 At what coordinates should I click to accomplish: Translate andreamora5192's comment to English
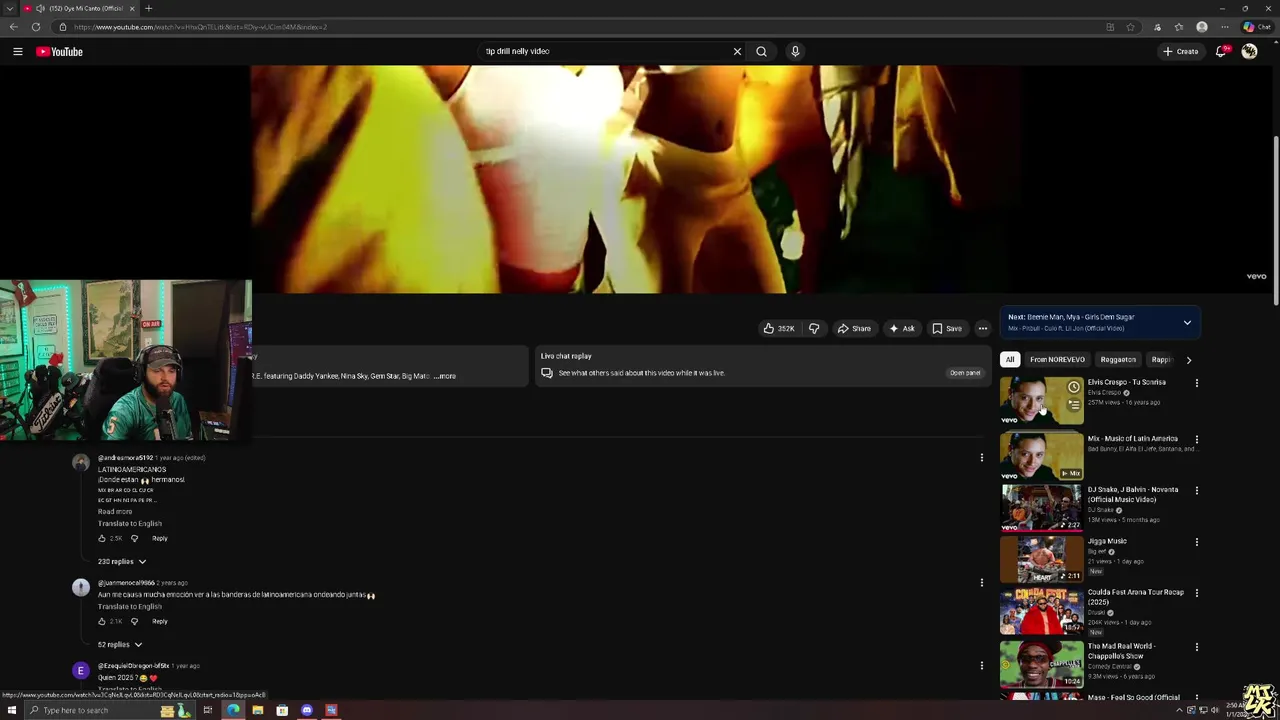130,523
